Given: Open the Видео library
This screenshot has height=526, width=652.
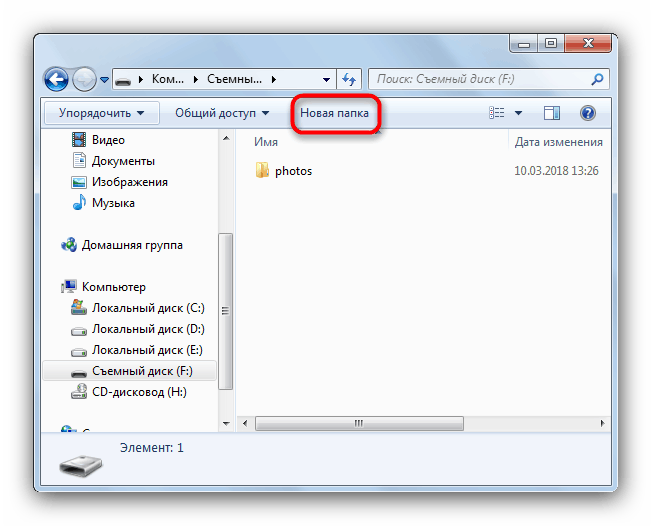Looking at the screenshot, I should coord(108,140).
